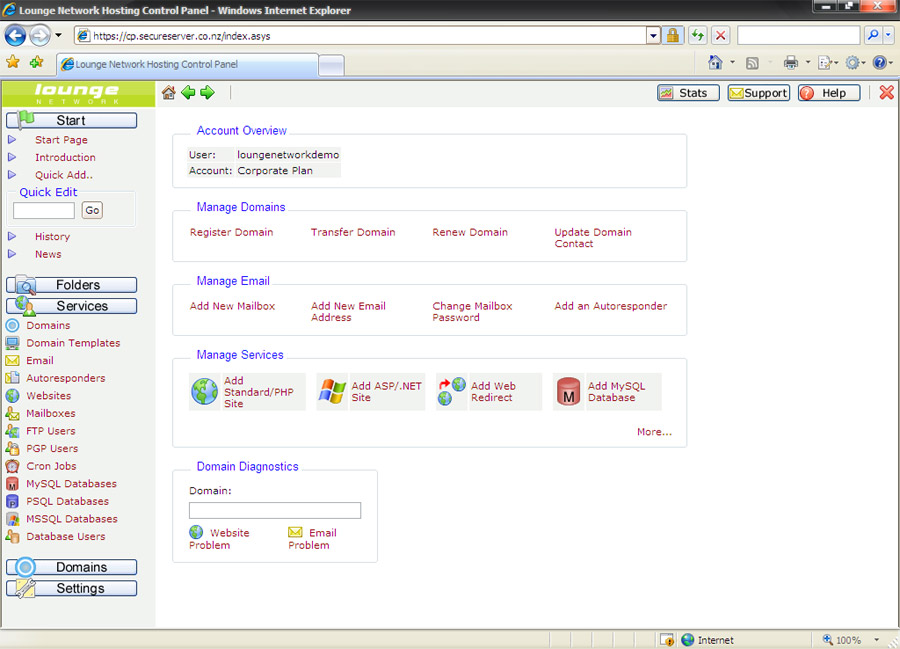Click the Add ASP/.NET Site icon
This screenshot has height=649, width=900.
tap(332, 391)
